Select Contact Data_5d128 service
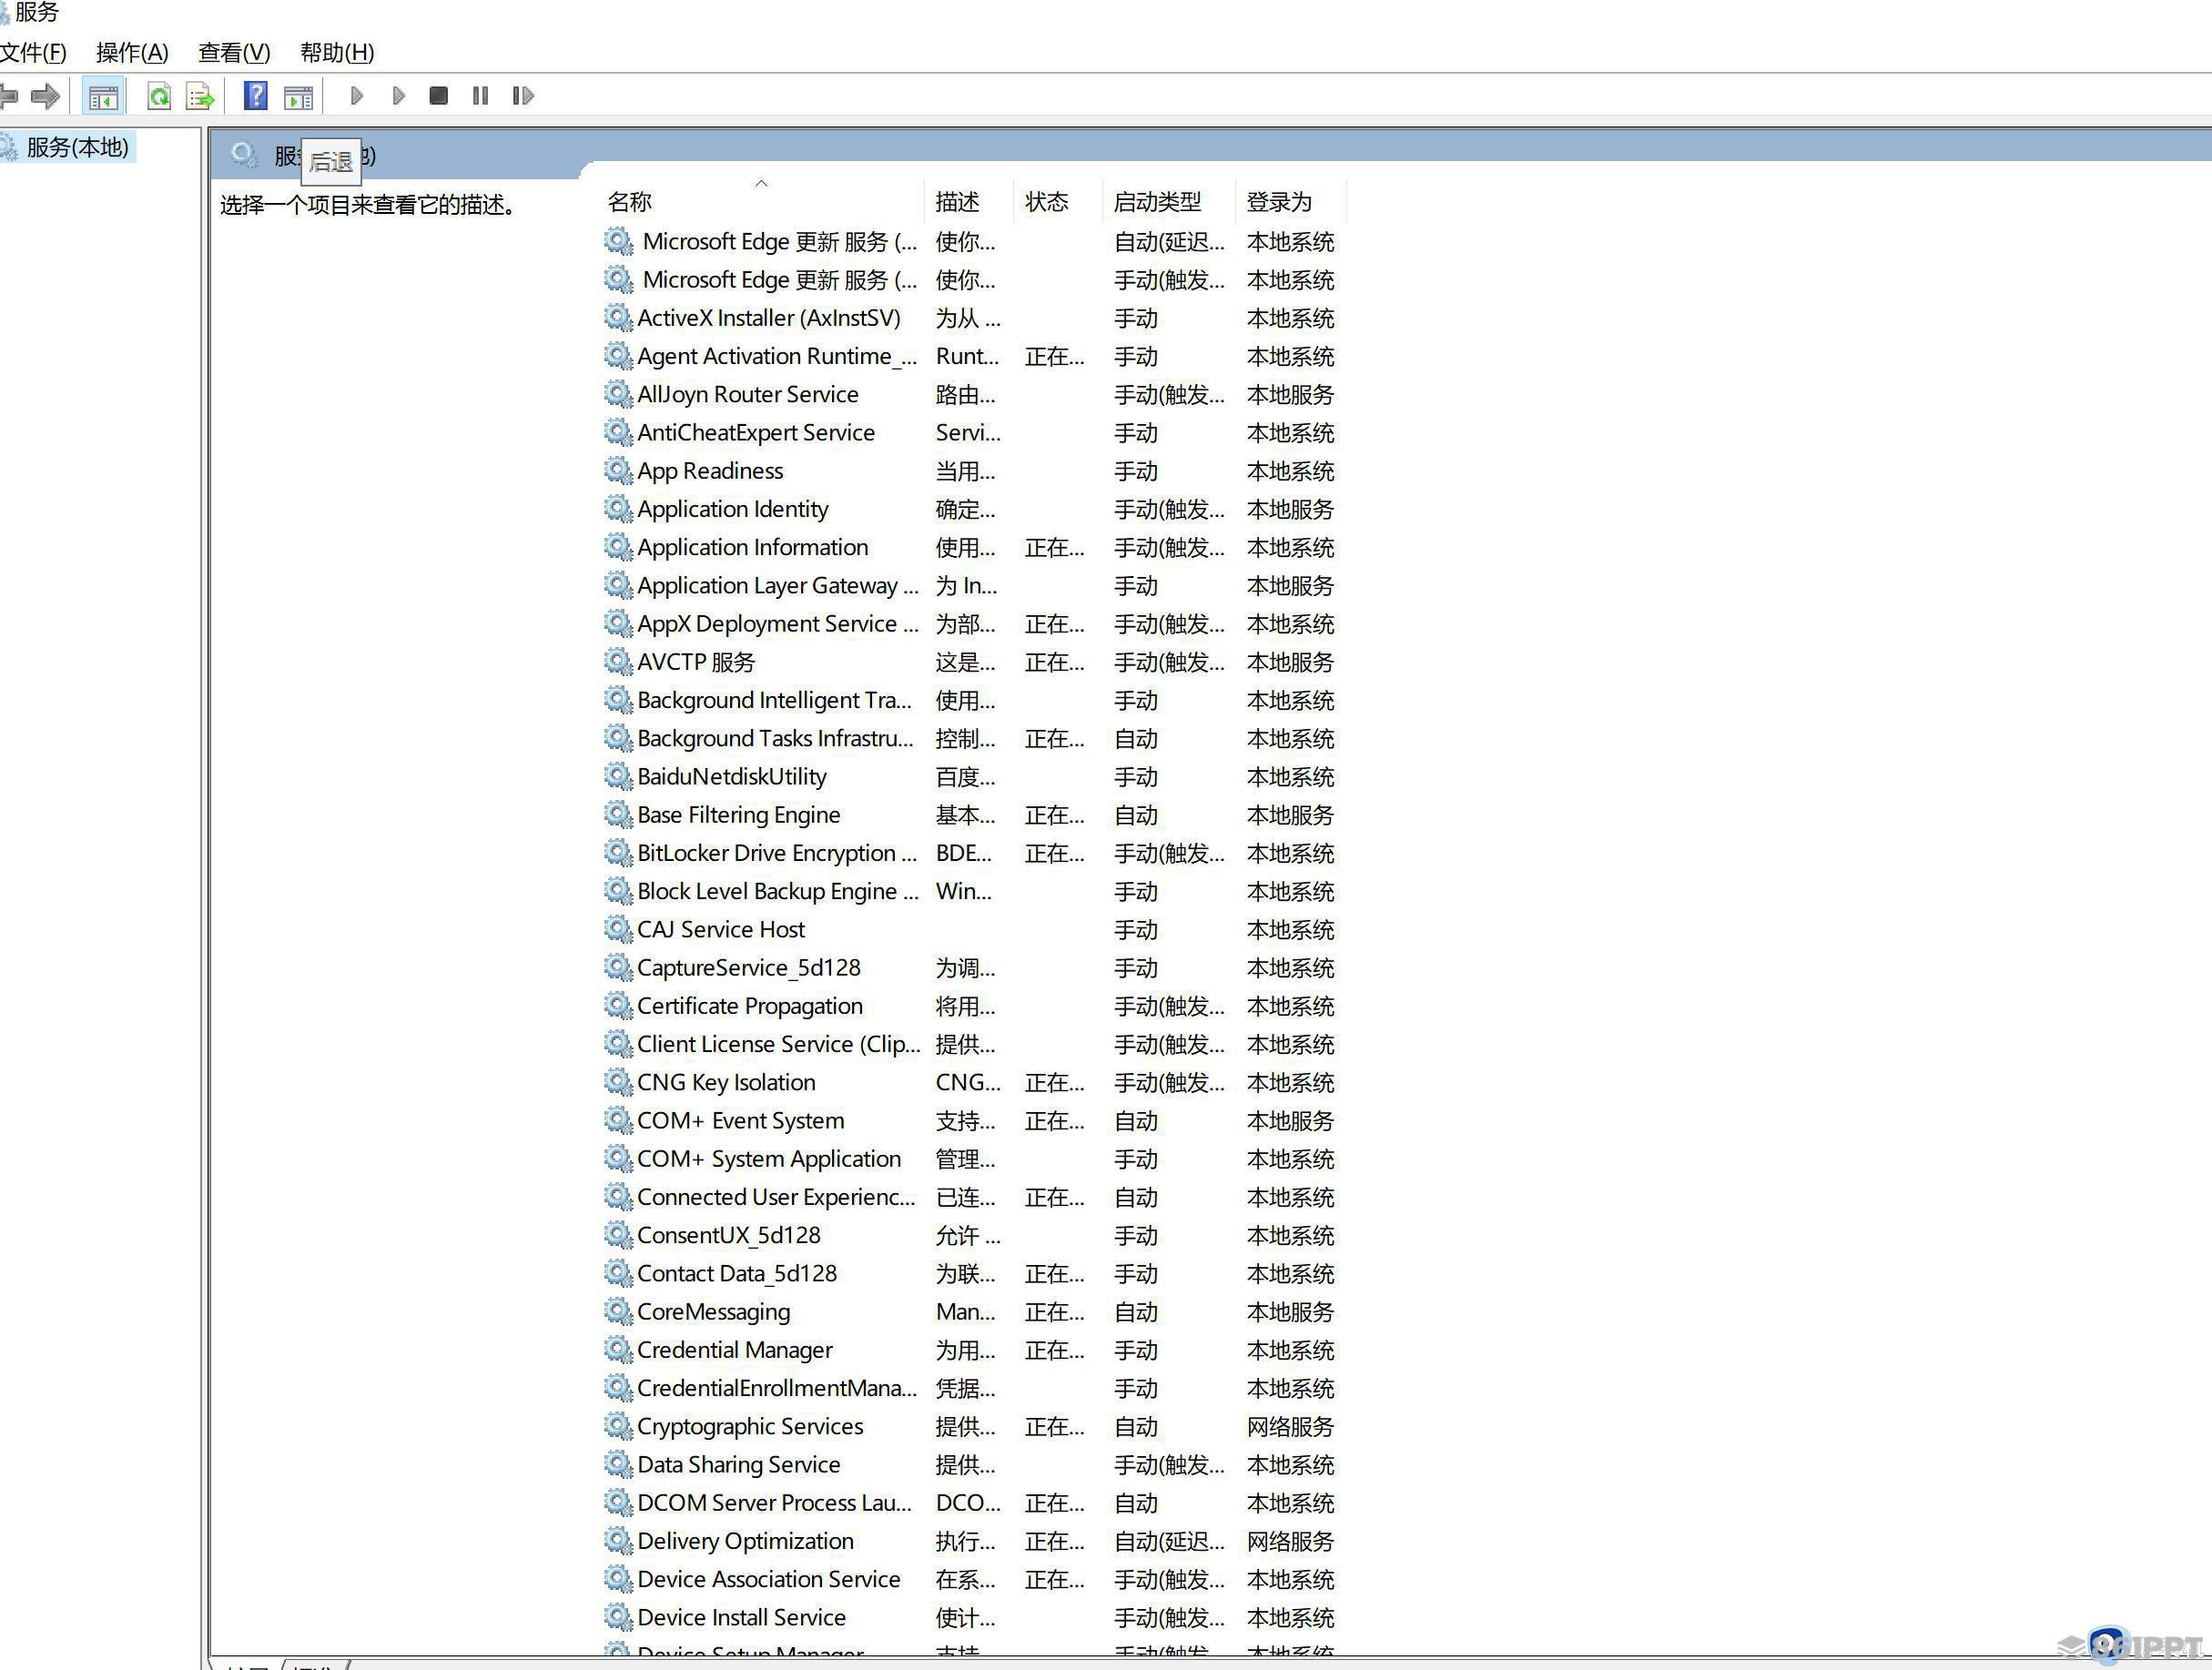The image size is (2212, 1670). point(972,1273)
